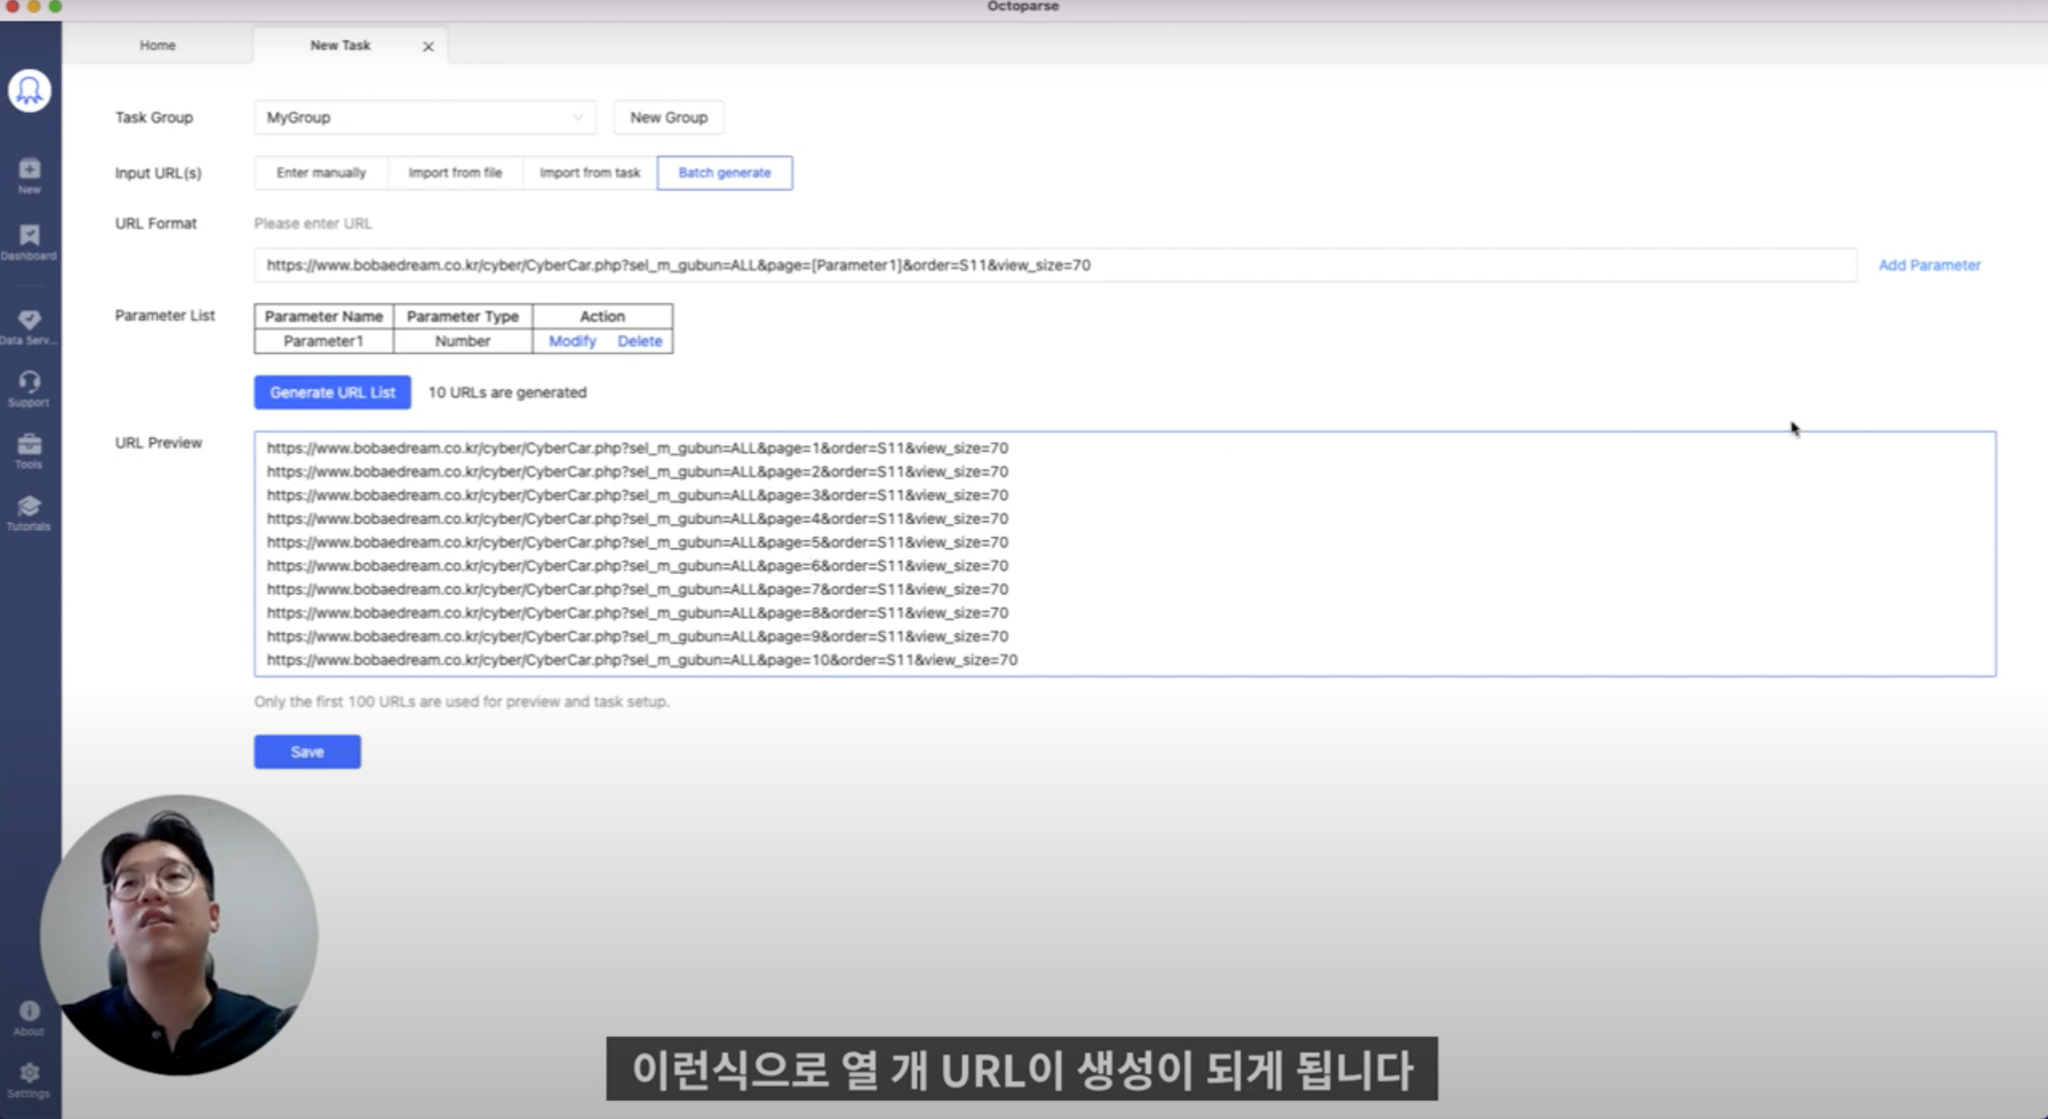Screen dimensions: 2048x1119
Task: Open the Data Service sidebar icon
Action: pos(30,327)
